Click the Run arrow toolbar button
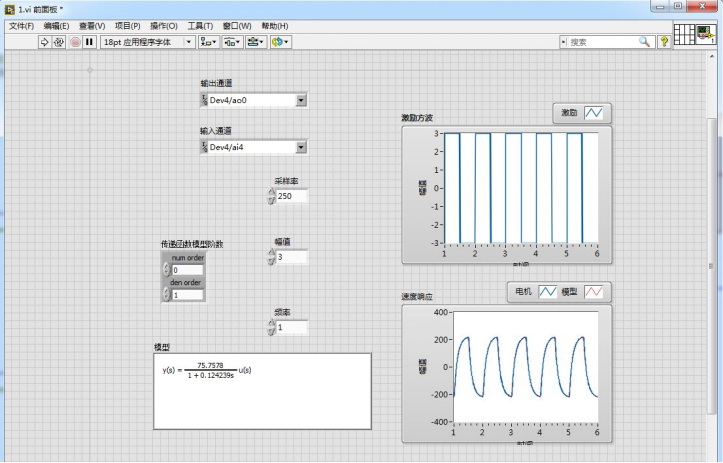Viewport: 723px width, 463px height. [44, 42]
